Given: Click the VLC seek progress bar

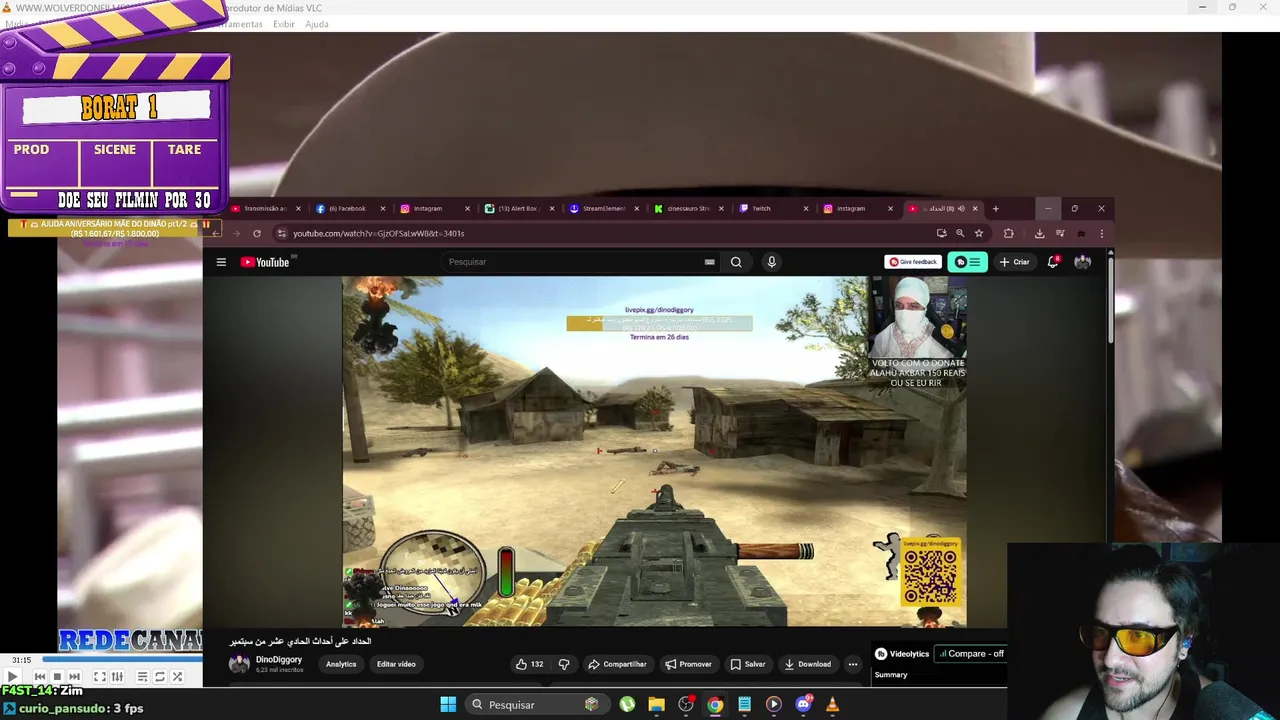Looking at the screenshot, I should point(120,660).
